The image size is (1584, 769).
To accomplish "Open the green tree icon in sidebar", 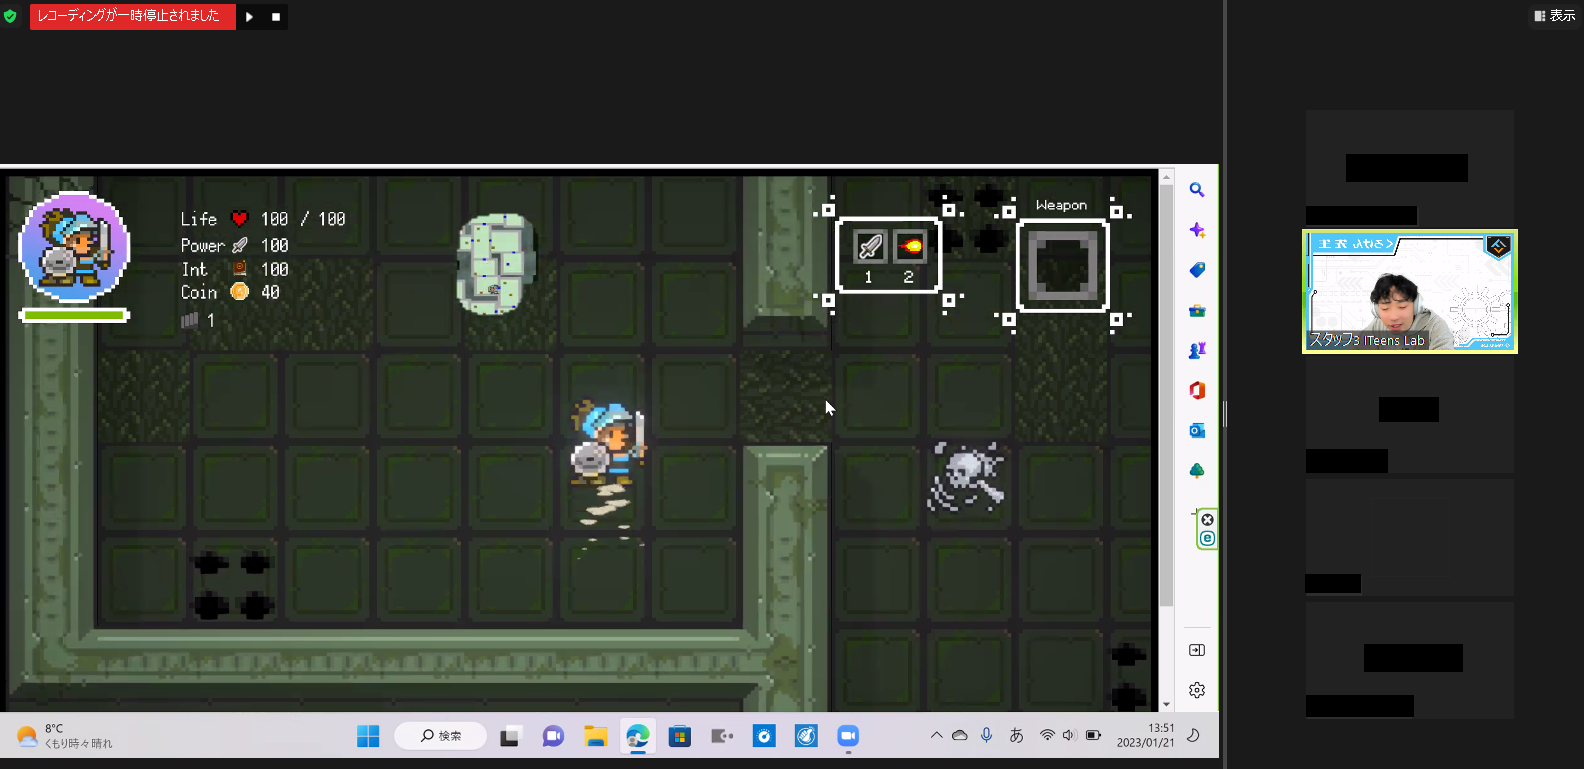I will [1197, 470].
